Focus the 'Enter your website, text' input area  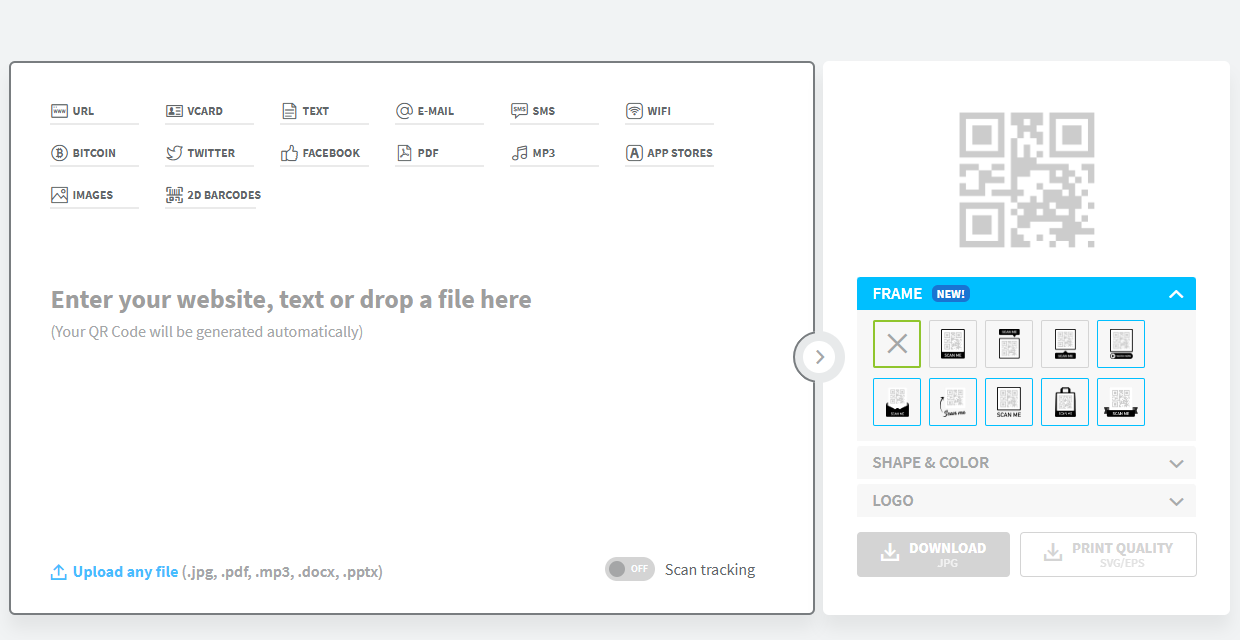291,300
